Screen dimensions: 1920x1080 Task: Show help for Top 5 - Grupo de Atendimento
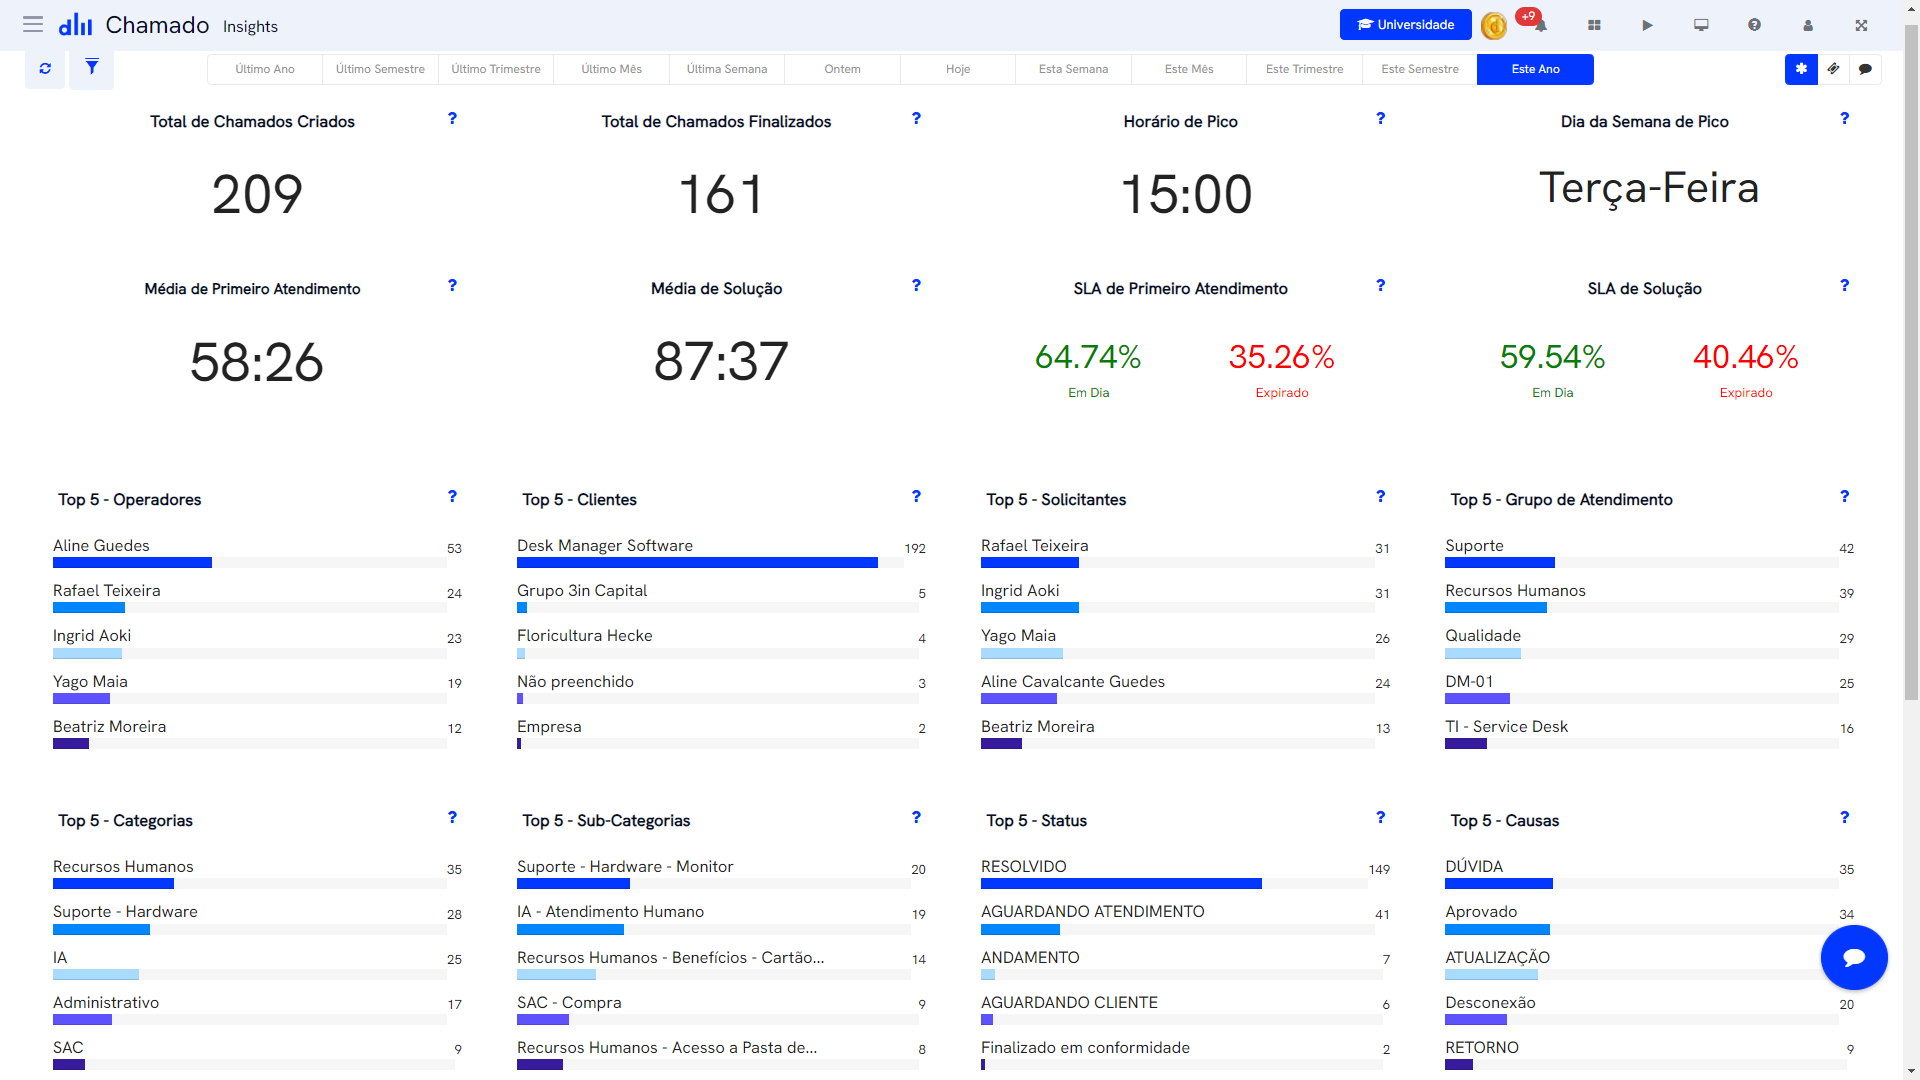[1844, 496]
